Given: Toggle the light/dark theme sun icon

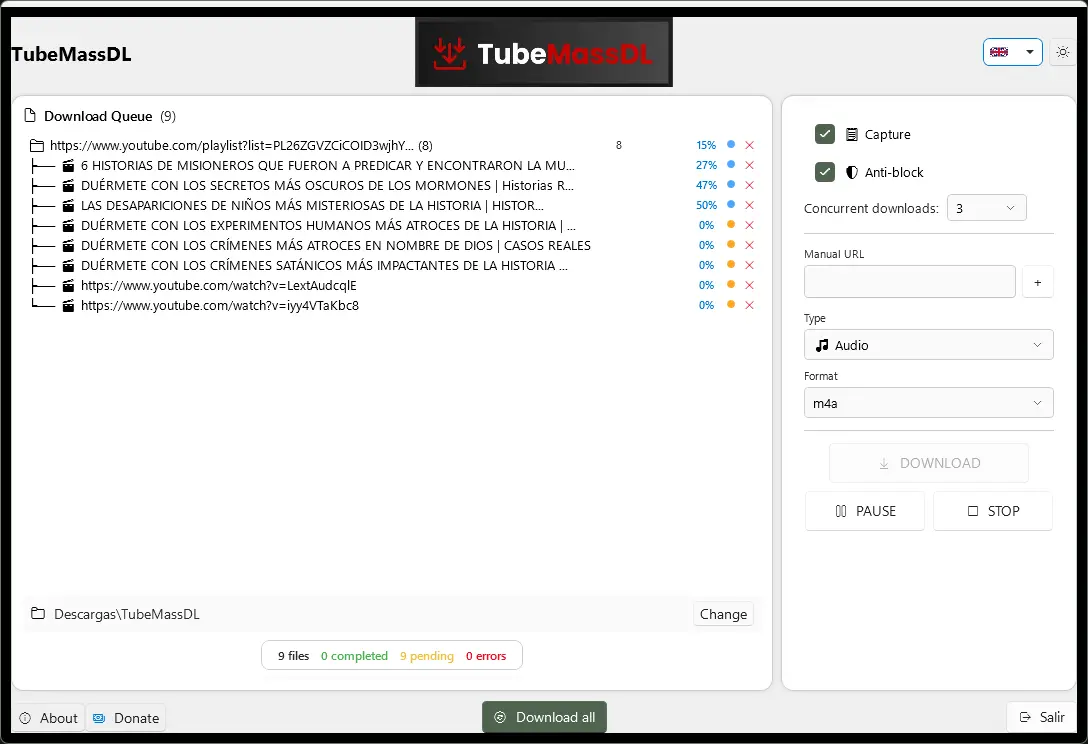Looking at the screenshot, I should [1062, 52].
